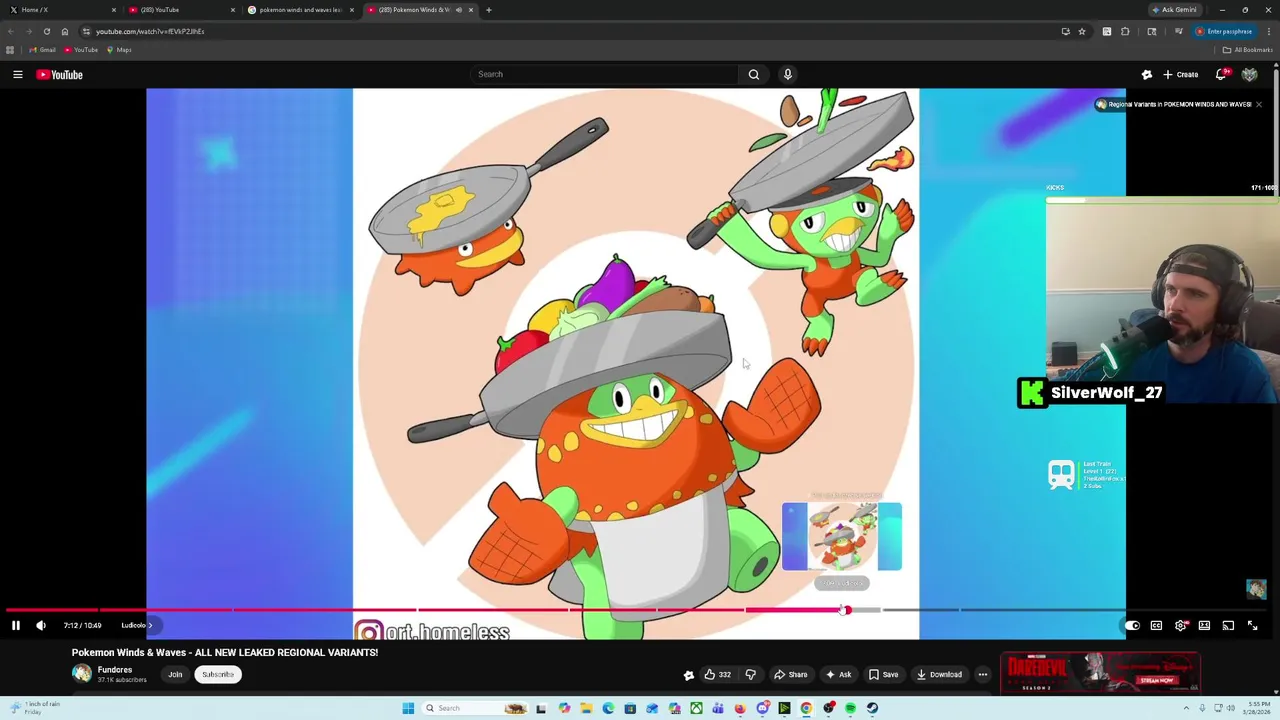
Task: Click the Join button for Fundores channel
Action: pos(175,674)
